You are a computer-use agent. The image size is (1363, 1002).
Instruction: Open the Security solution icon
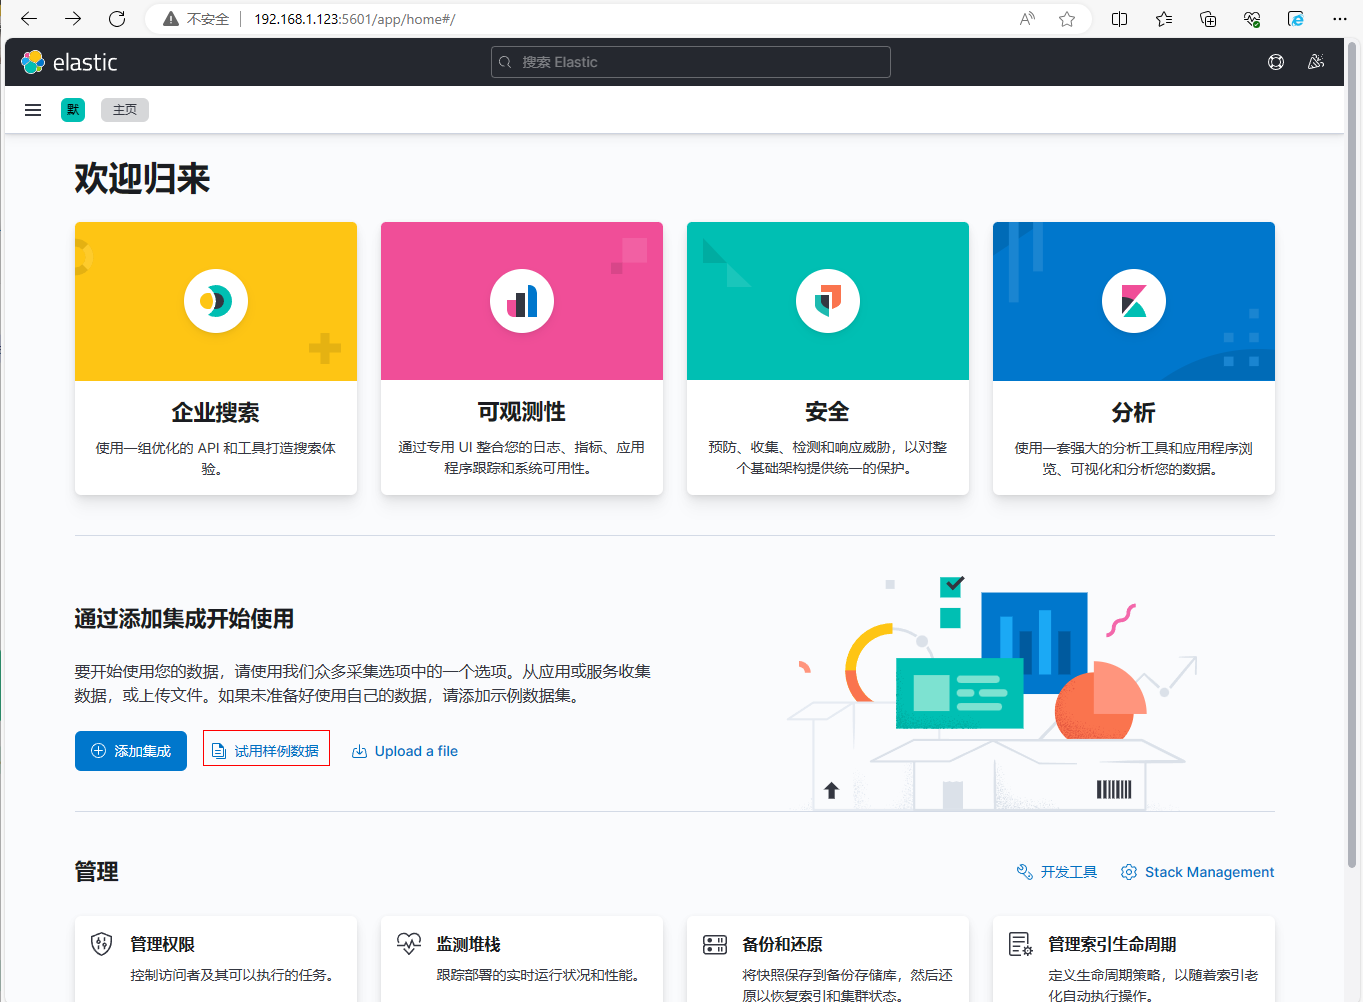[828, 301]
